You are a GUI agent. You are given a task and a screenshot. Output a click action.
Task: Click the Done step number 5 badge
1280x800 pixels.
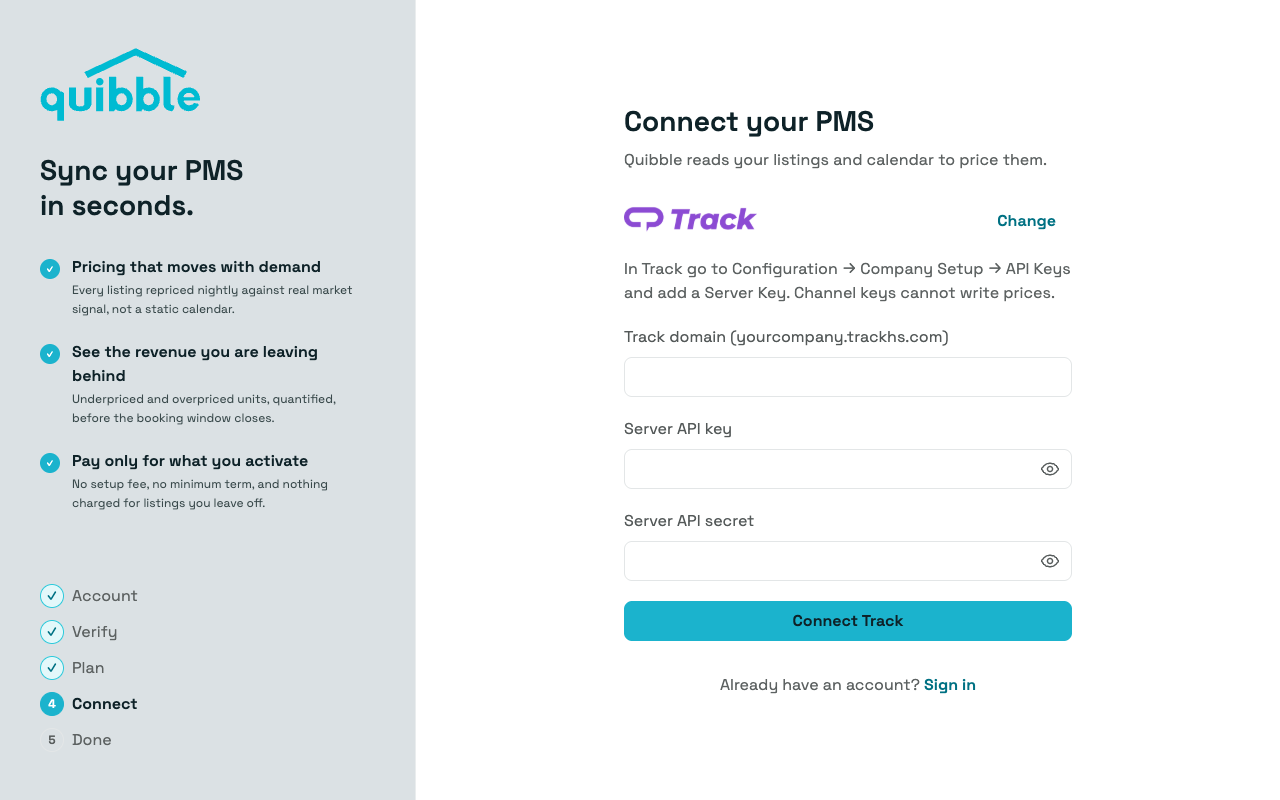[52, 740]
